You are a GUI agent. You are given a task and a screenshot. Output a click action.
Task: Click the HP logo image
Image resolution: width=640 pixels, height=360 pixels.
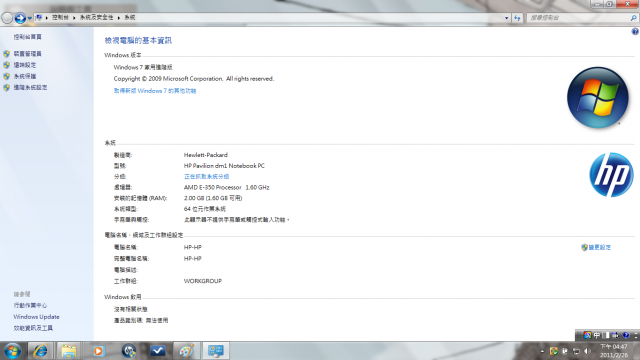(611, 175)
